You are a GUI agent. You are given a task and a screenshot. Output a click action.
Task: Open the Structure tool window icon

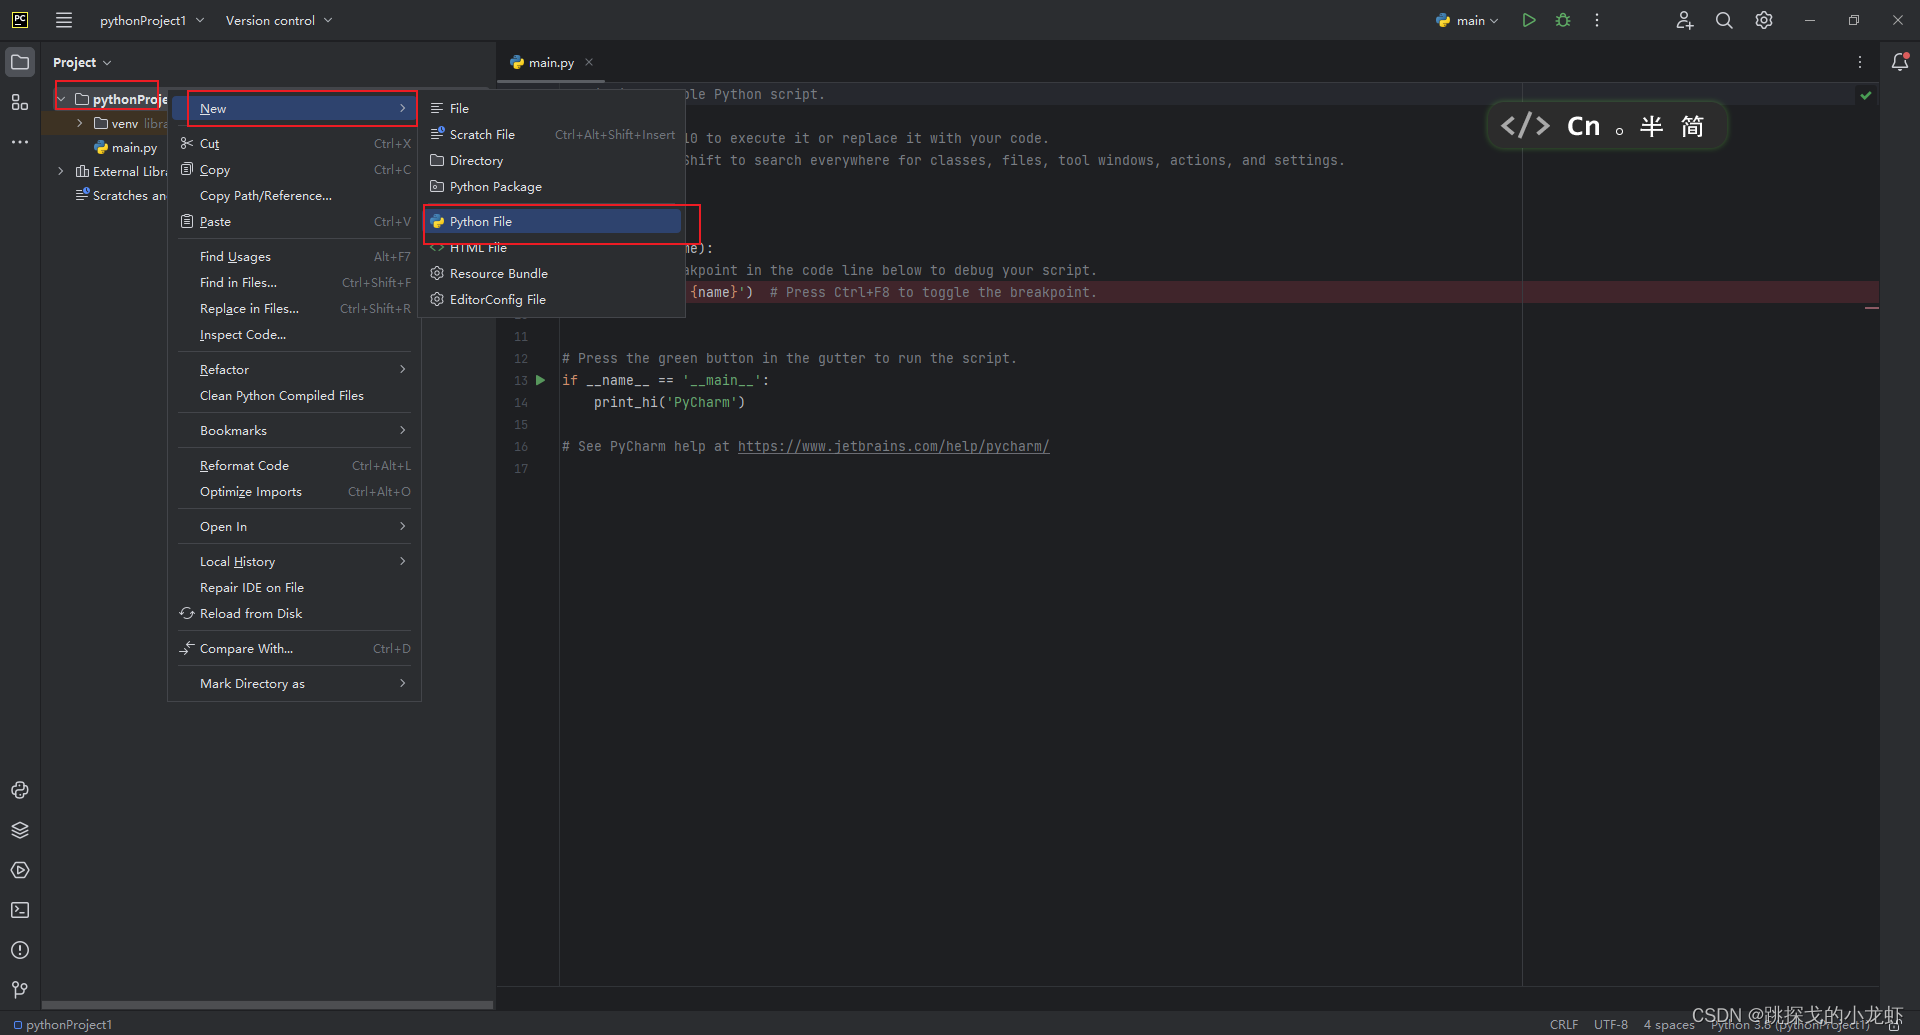tap(20, 102)
